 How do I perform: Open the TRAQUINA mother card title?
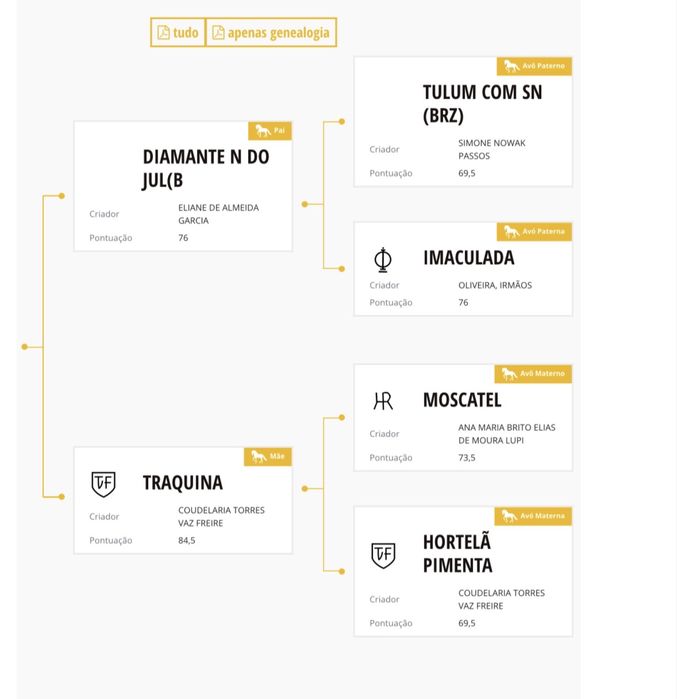click(x=183, y=483)
